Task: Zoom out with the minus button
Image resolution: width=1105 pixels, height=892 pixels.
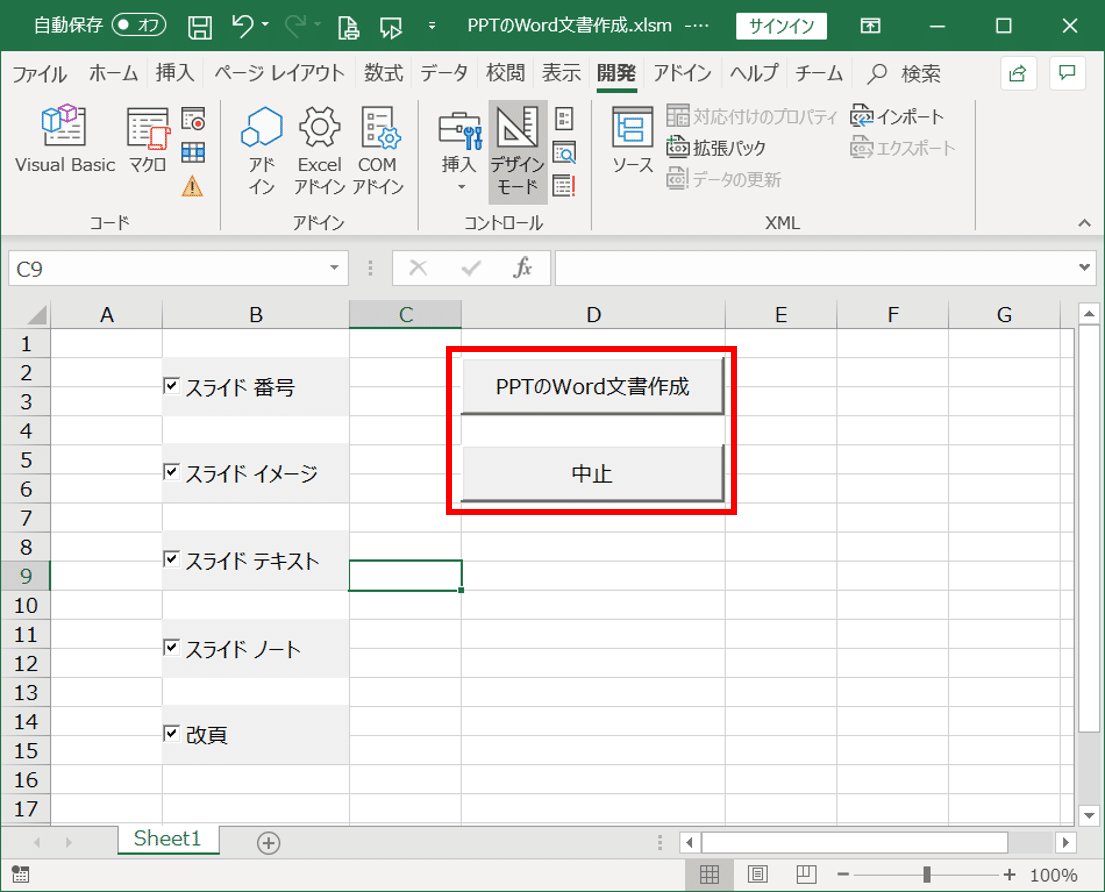Action: tap(843, 875)
